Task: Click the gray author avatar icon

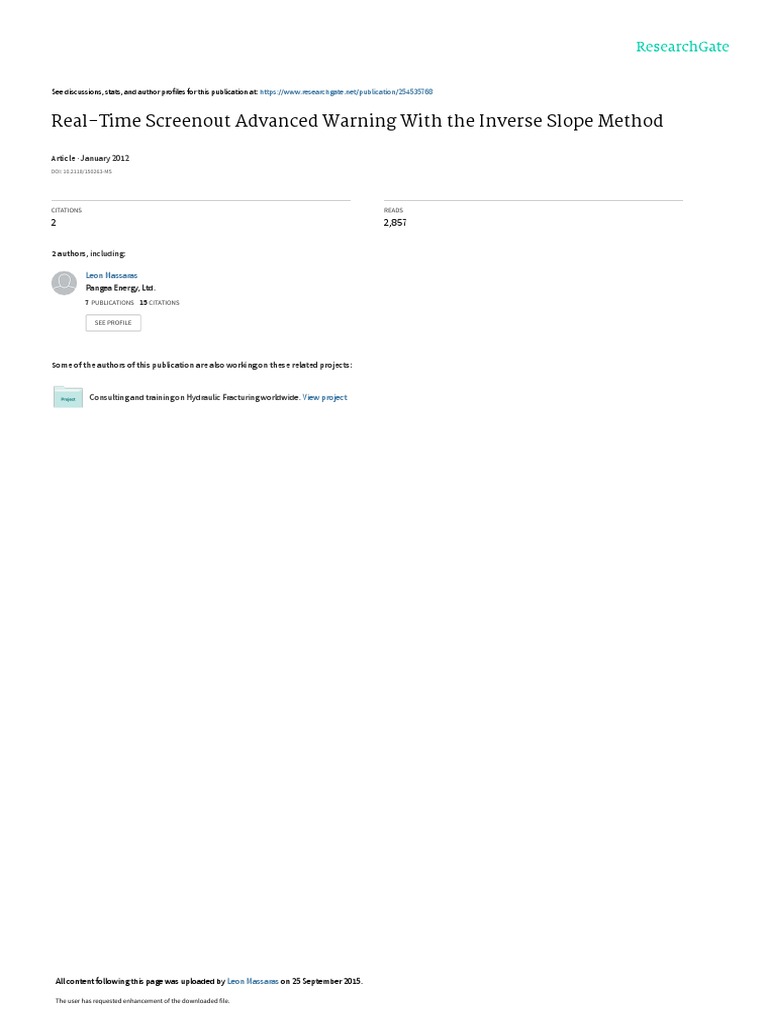Action: (x=64, y=283)
